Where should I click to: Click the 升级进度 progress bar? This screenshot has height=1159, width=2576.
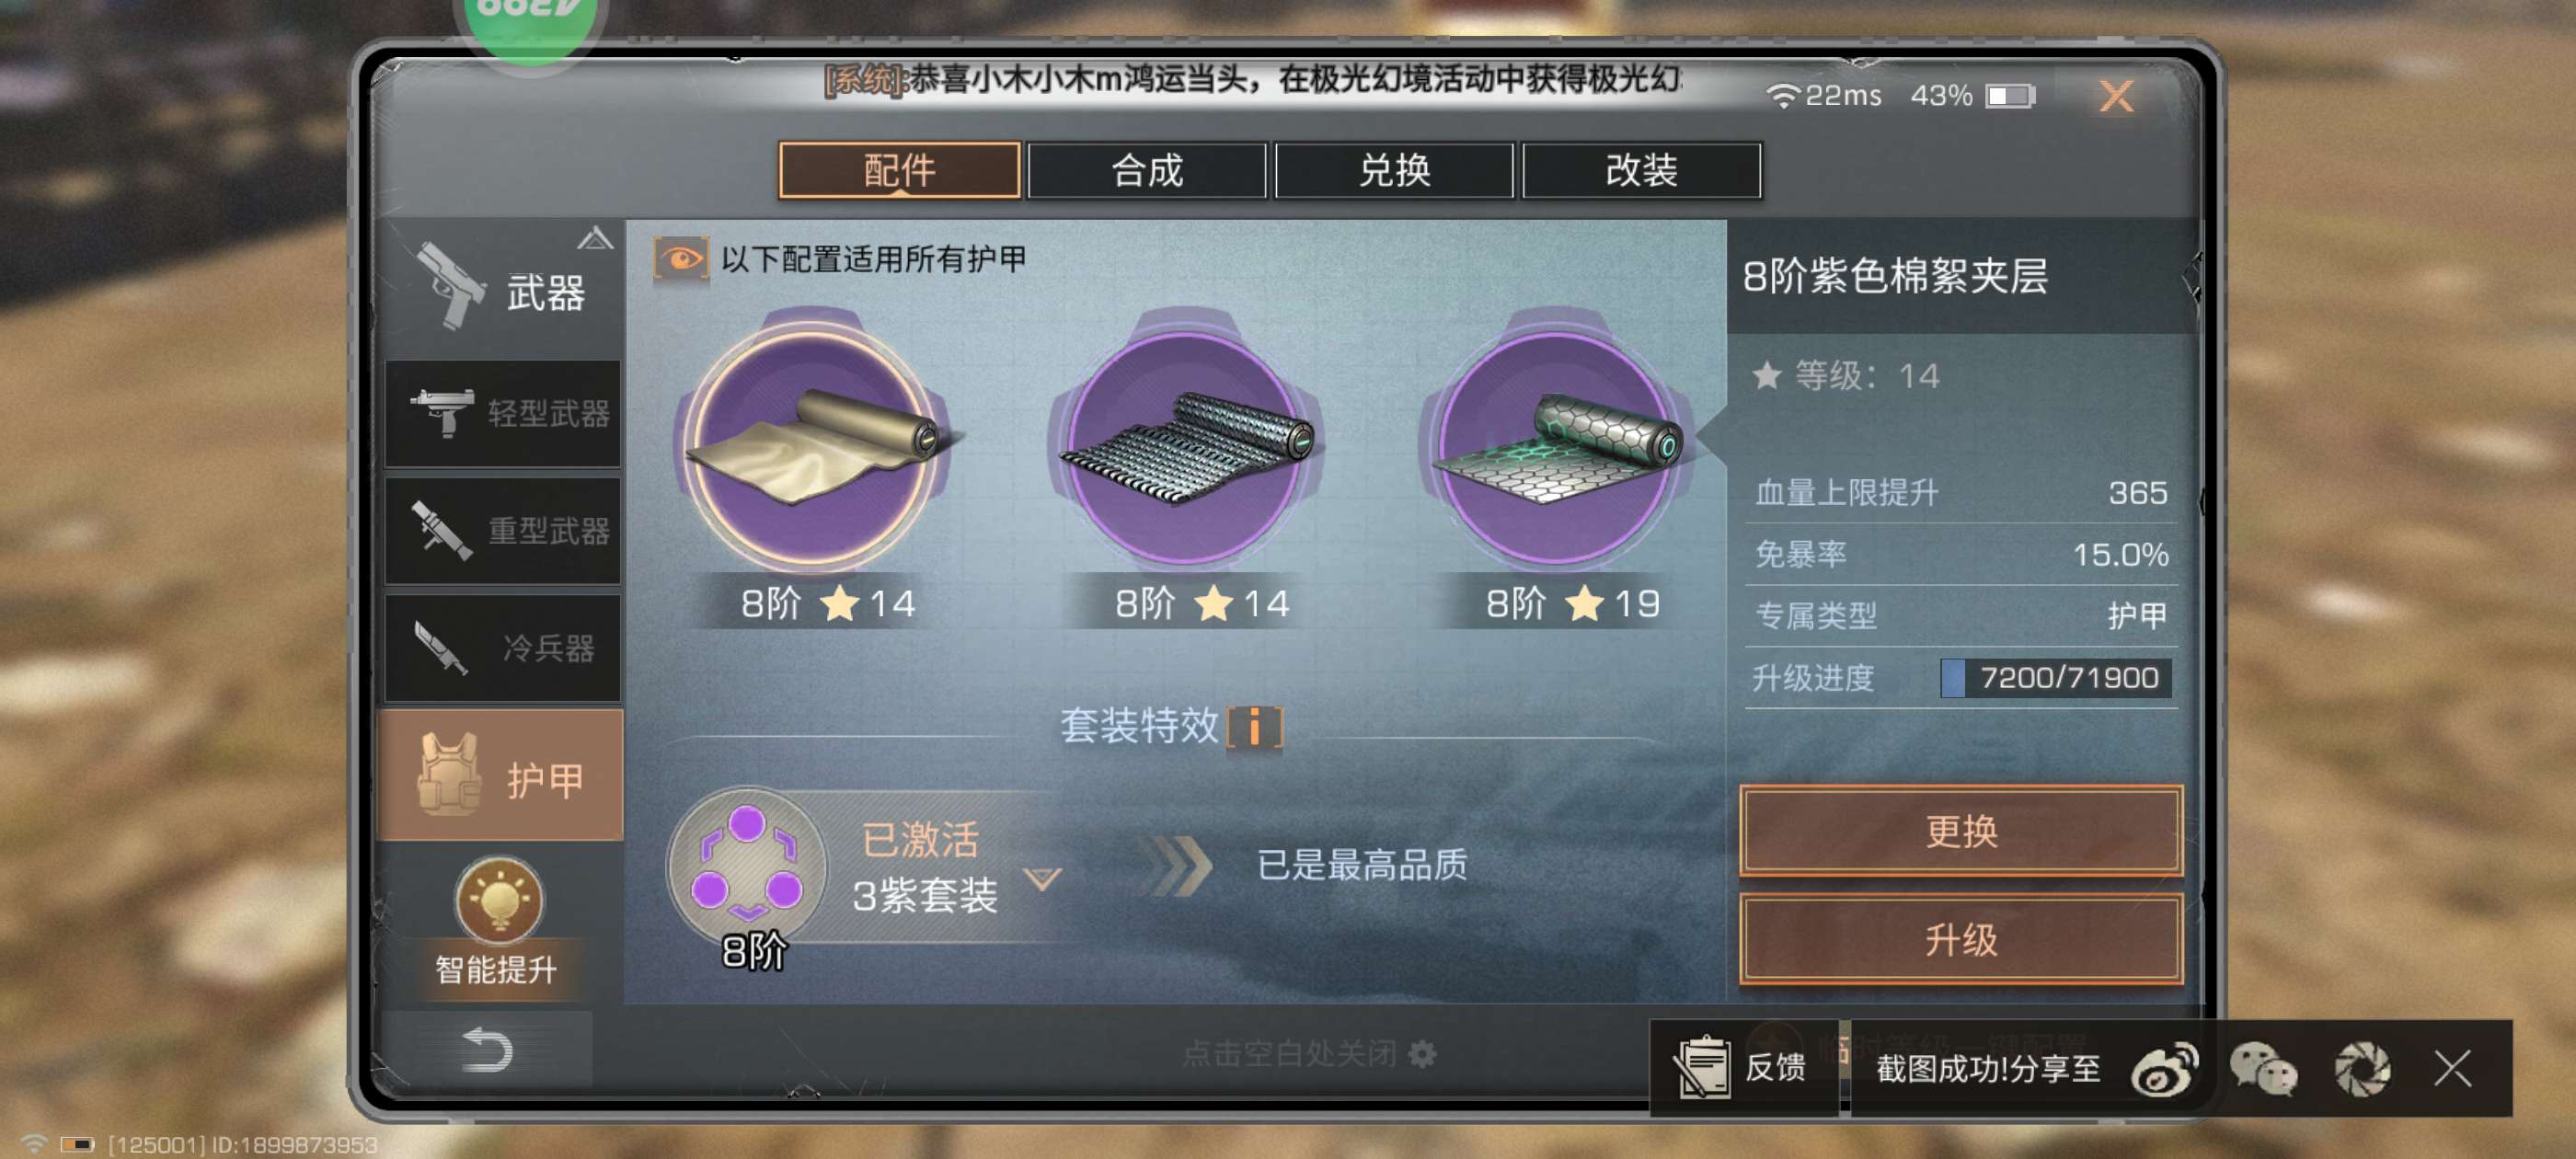click(x=2056, y=678)
